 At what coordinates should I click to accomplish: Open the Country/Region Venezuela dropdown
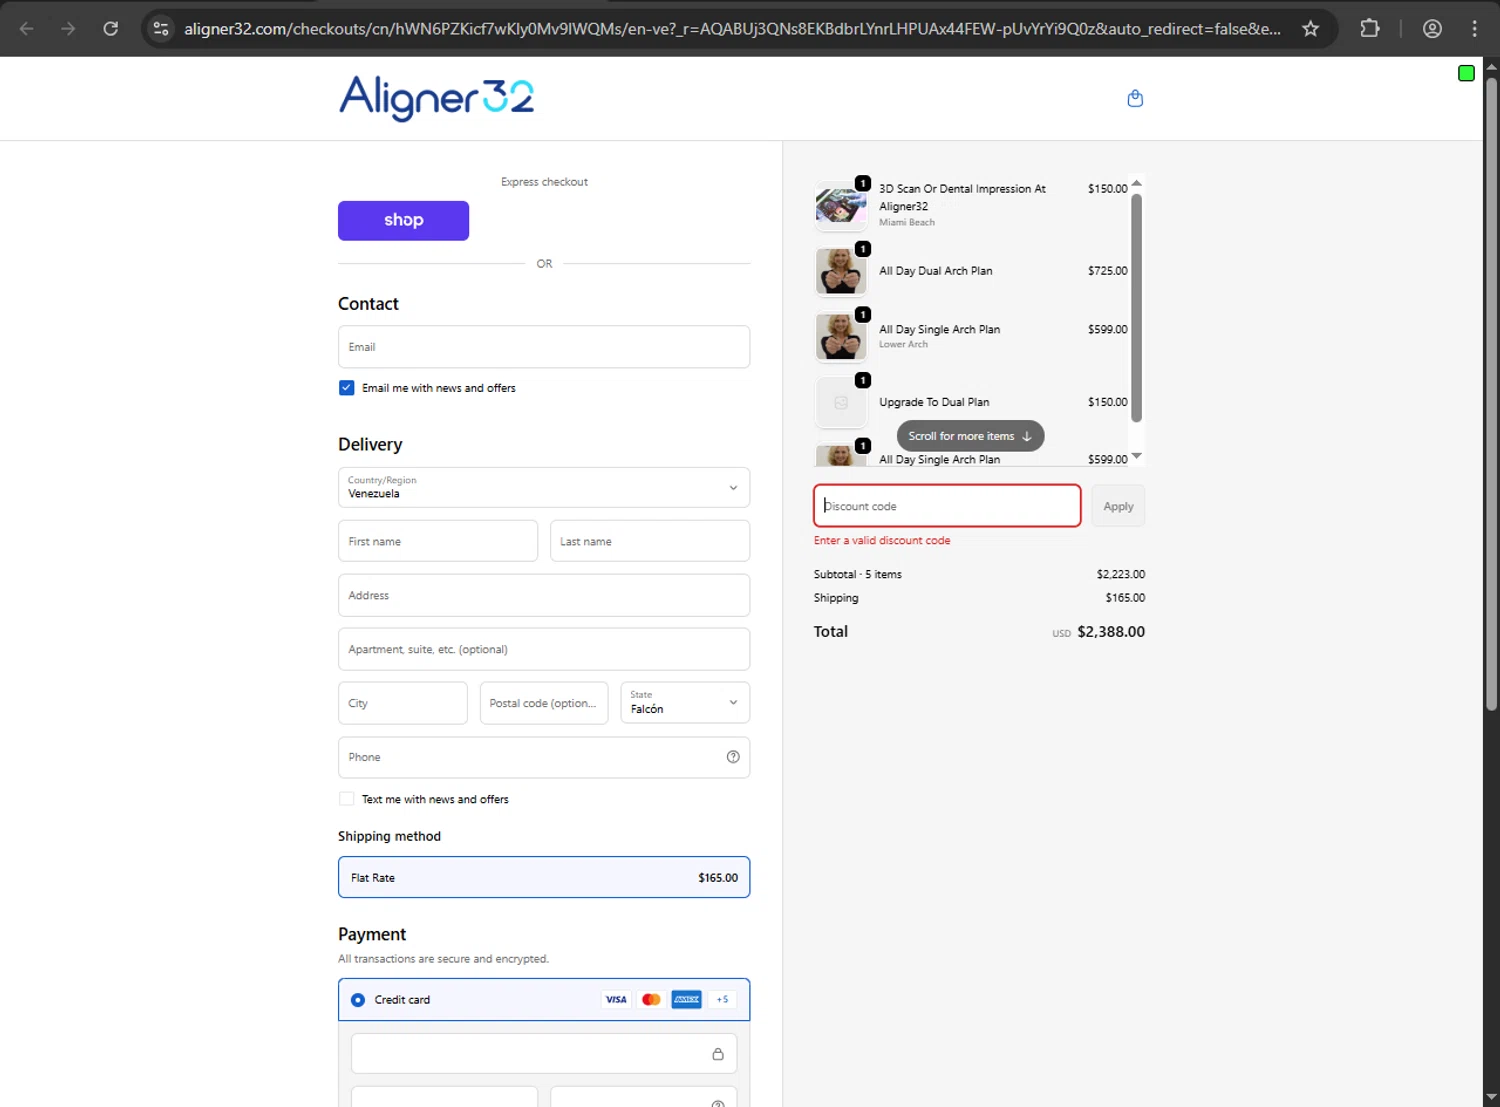pyautogui.click(x=544, y=487)
